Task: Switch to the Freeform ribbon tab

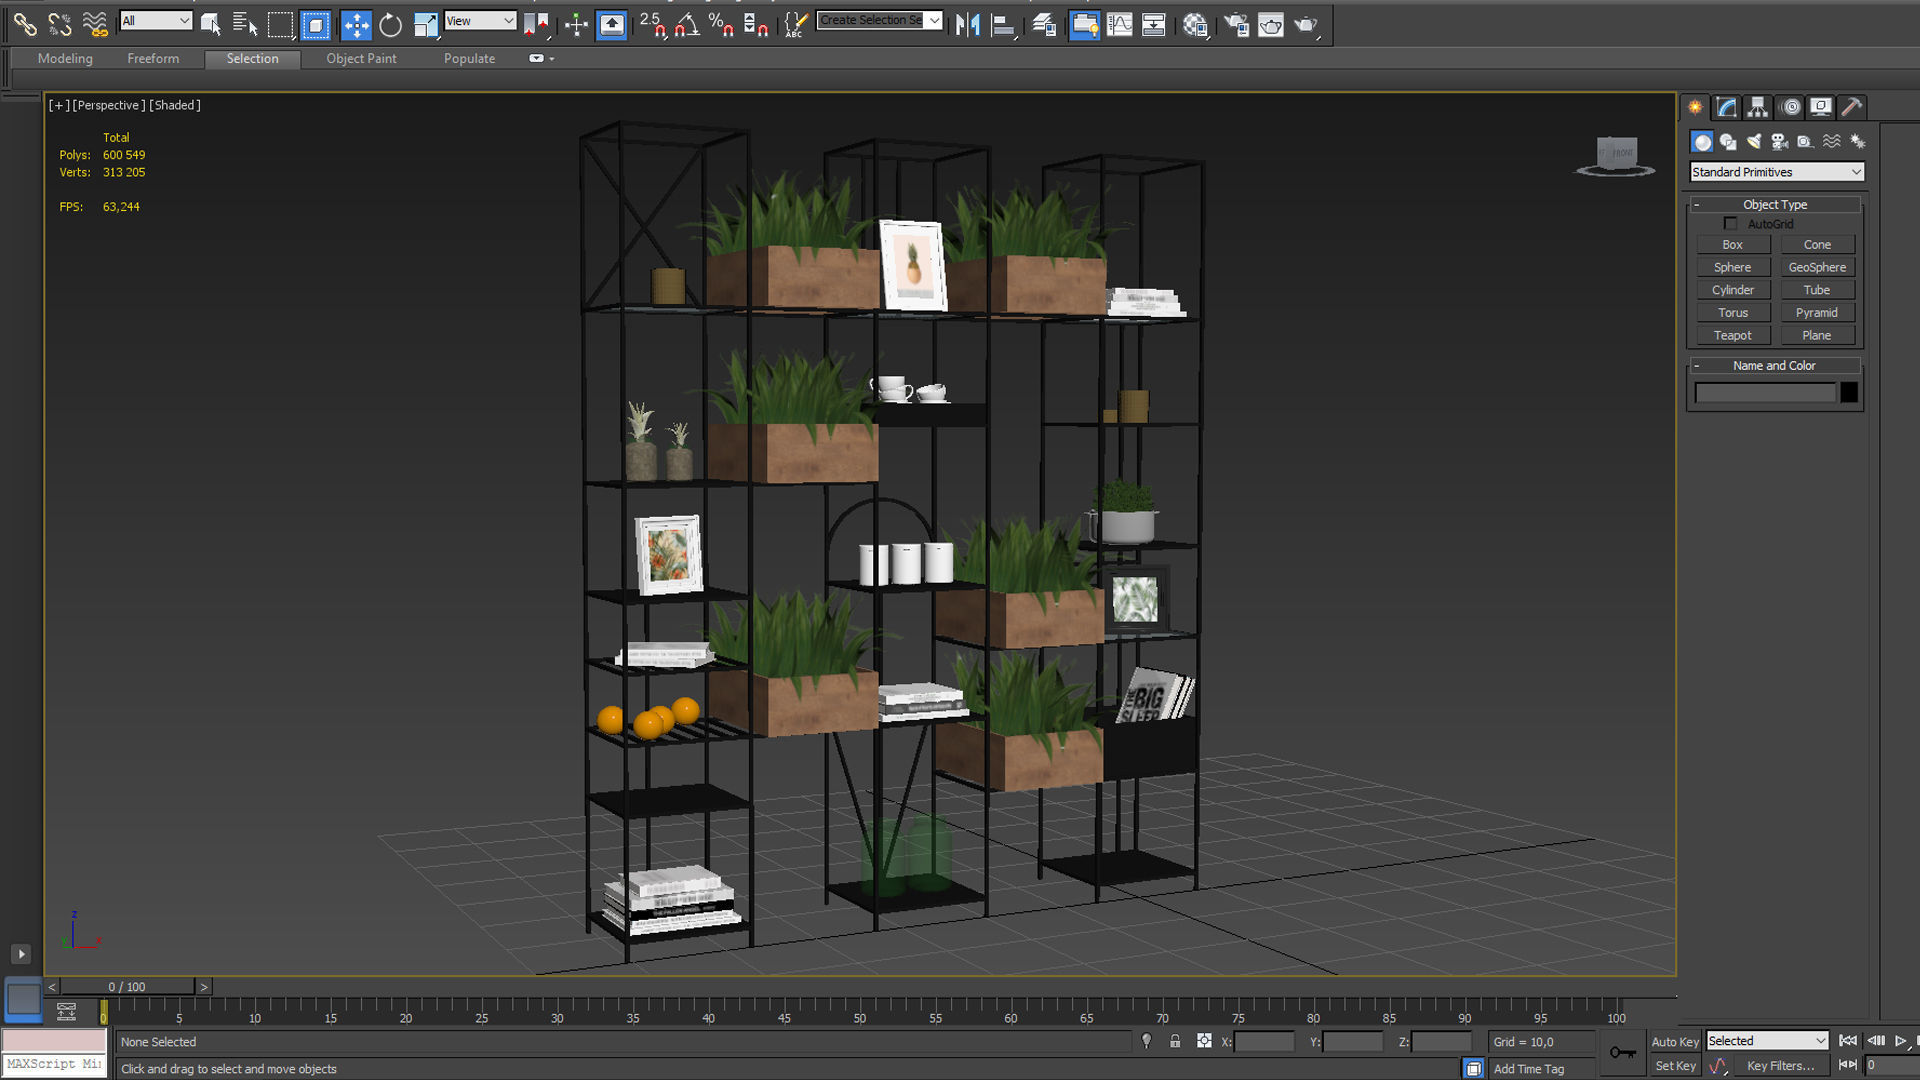Action: pyautogui.click(x=153, y=58)
